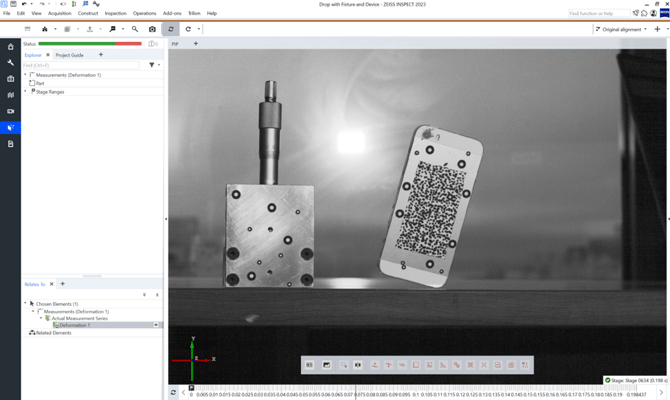Click the magnifier search icon in toolbar
The width and height of the screenshot is (670, 400).
[135, 29]
